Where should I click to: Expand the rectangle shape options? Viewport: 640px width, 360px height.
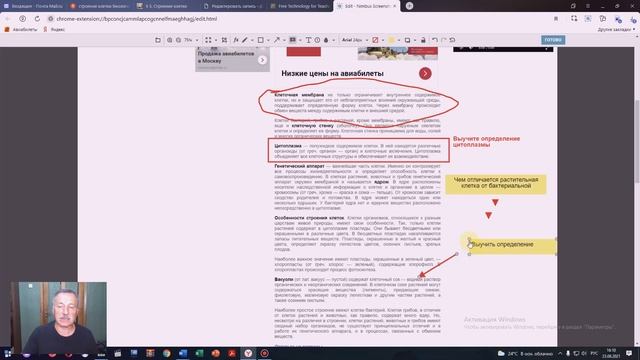[x=268, y=40]
